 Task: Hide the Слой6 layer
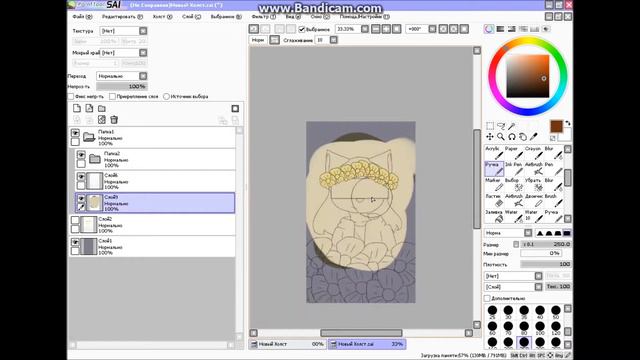[x=81, y=177]
